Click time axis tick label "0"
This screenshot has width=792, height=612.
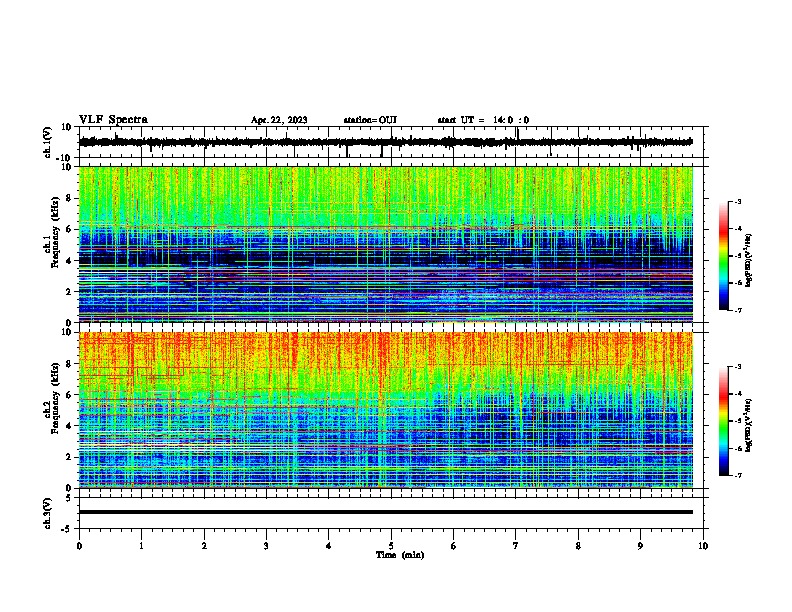click(79, 546)
